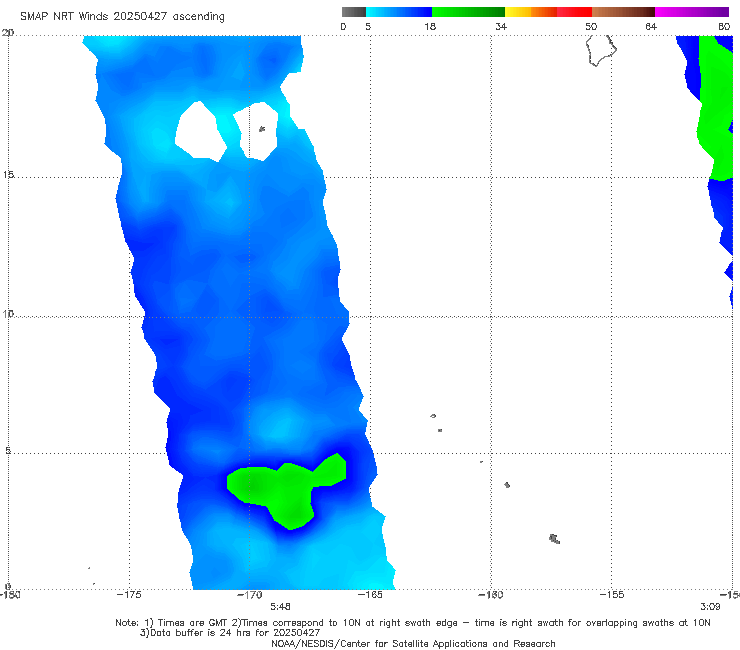Click the '-165' longitude axis label
This screenshot has height=650, width=740.
click(370, 594)
